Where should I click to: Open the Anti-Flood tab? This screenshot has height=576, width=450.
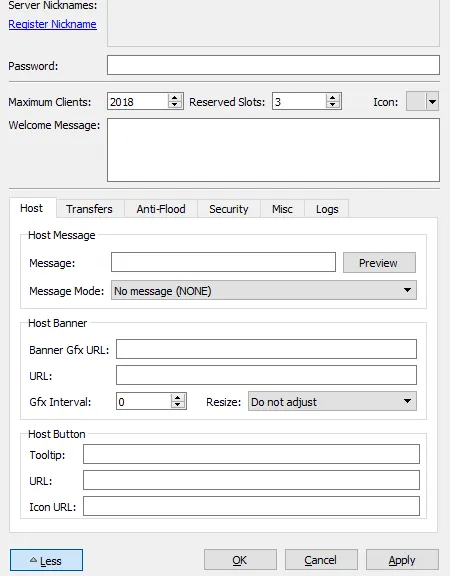161,209
